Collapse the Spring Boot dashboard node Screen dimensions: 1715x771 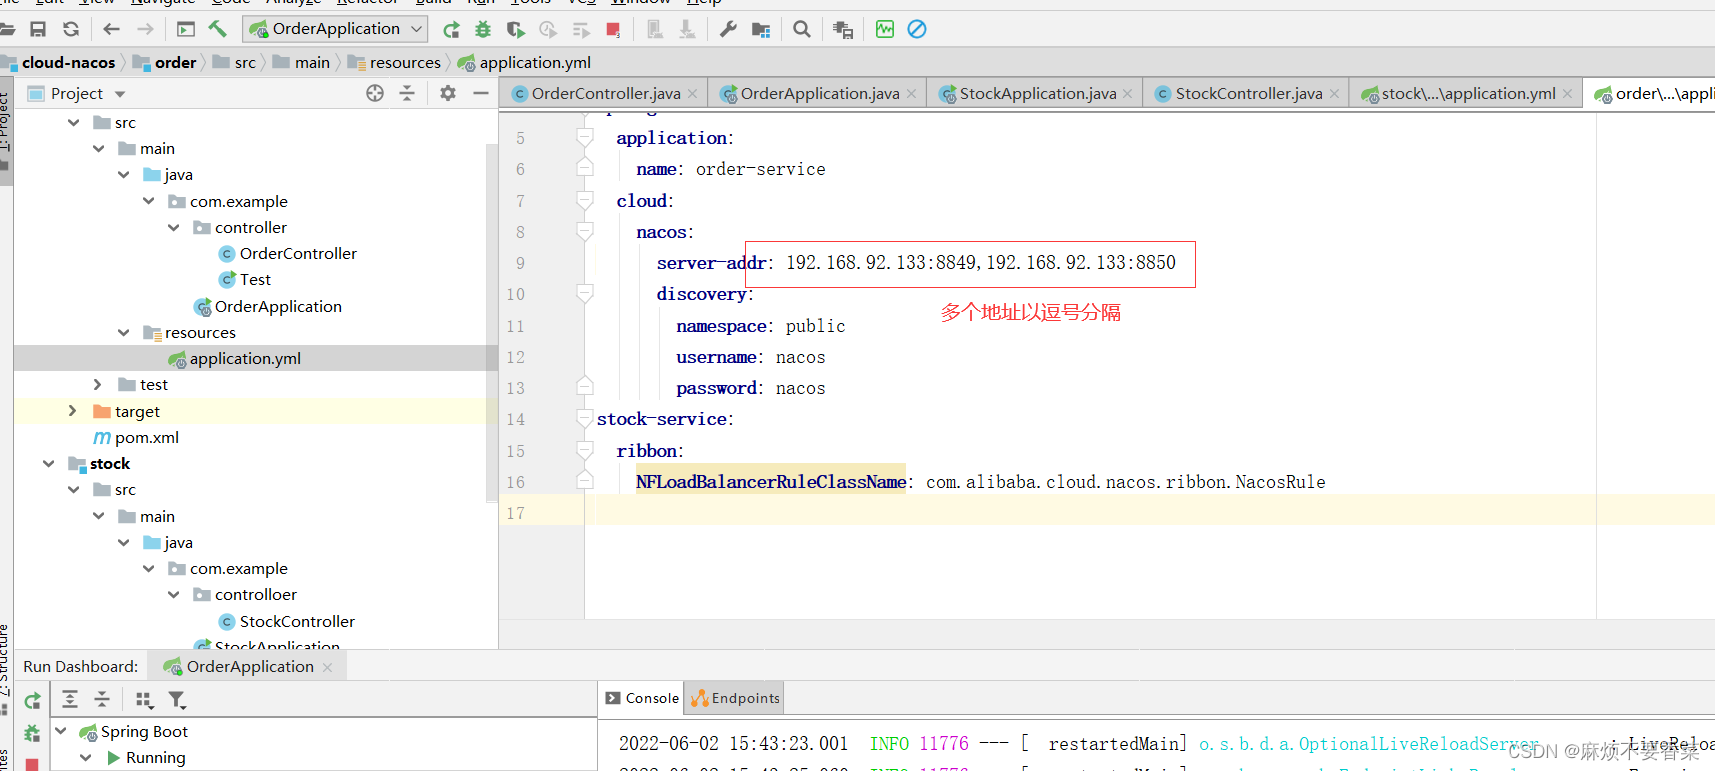(x=60, y=731)
